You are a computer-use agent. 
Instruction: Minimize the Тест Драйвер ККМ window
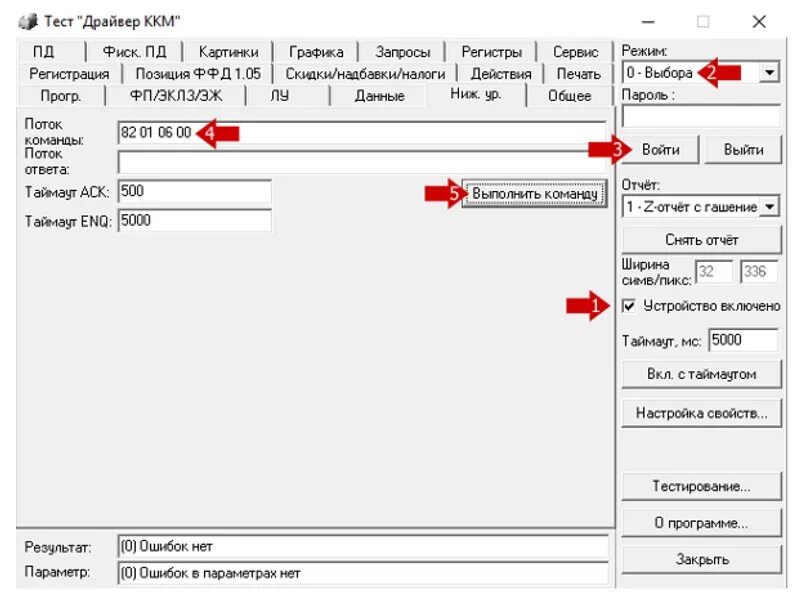[x=648, y=22]
